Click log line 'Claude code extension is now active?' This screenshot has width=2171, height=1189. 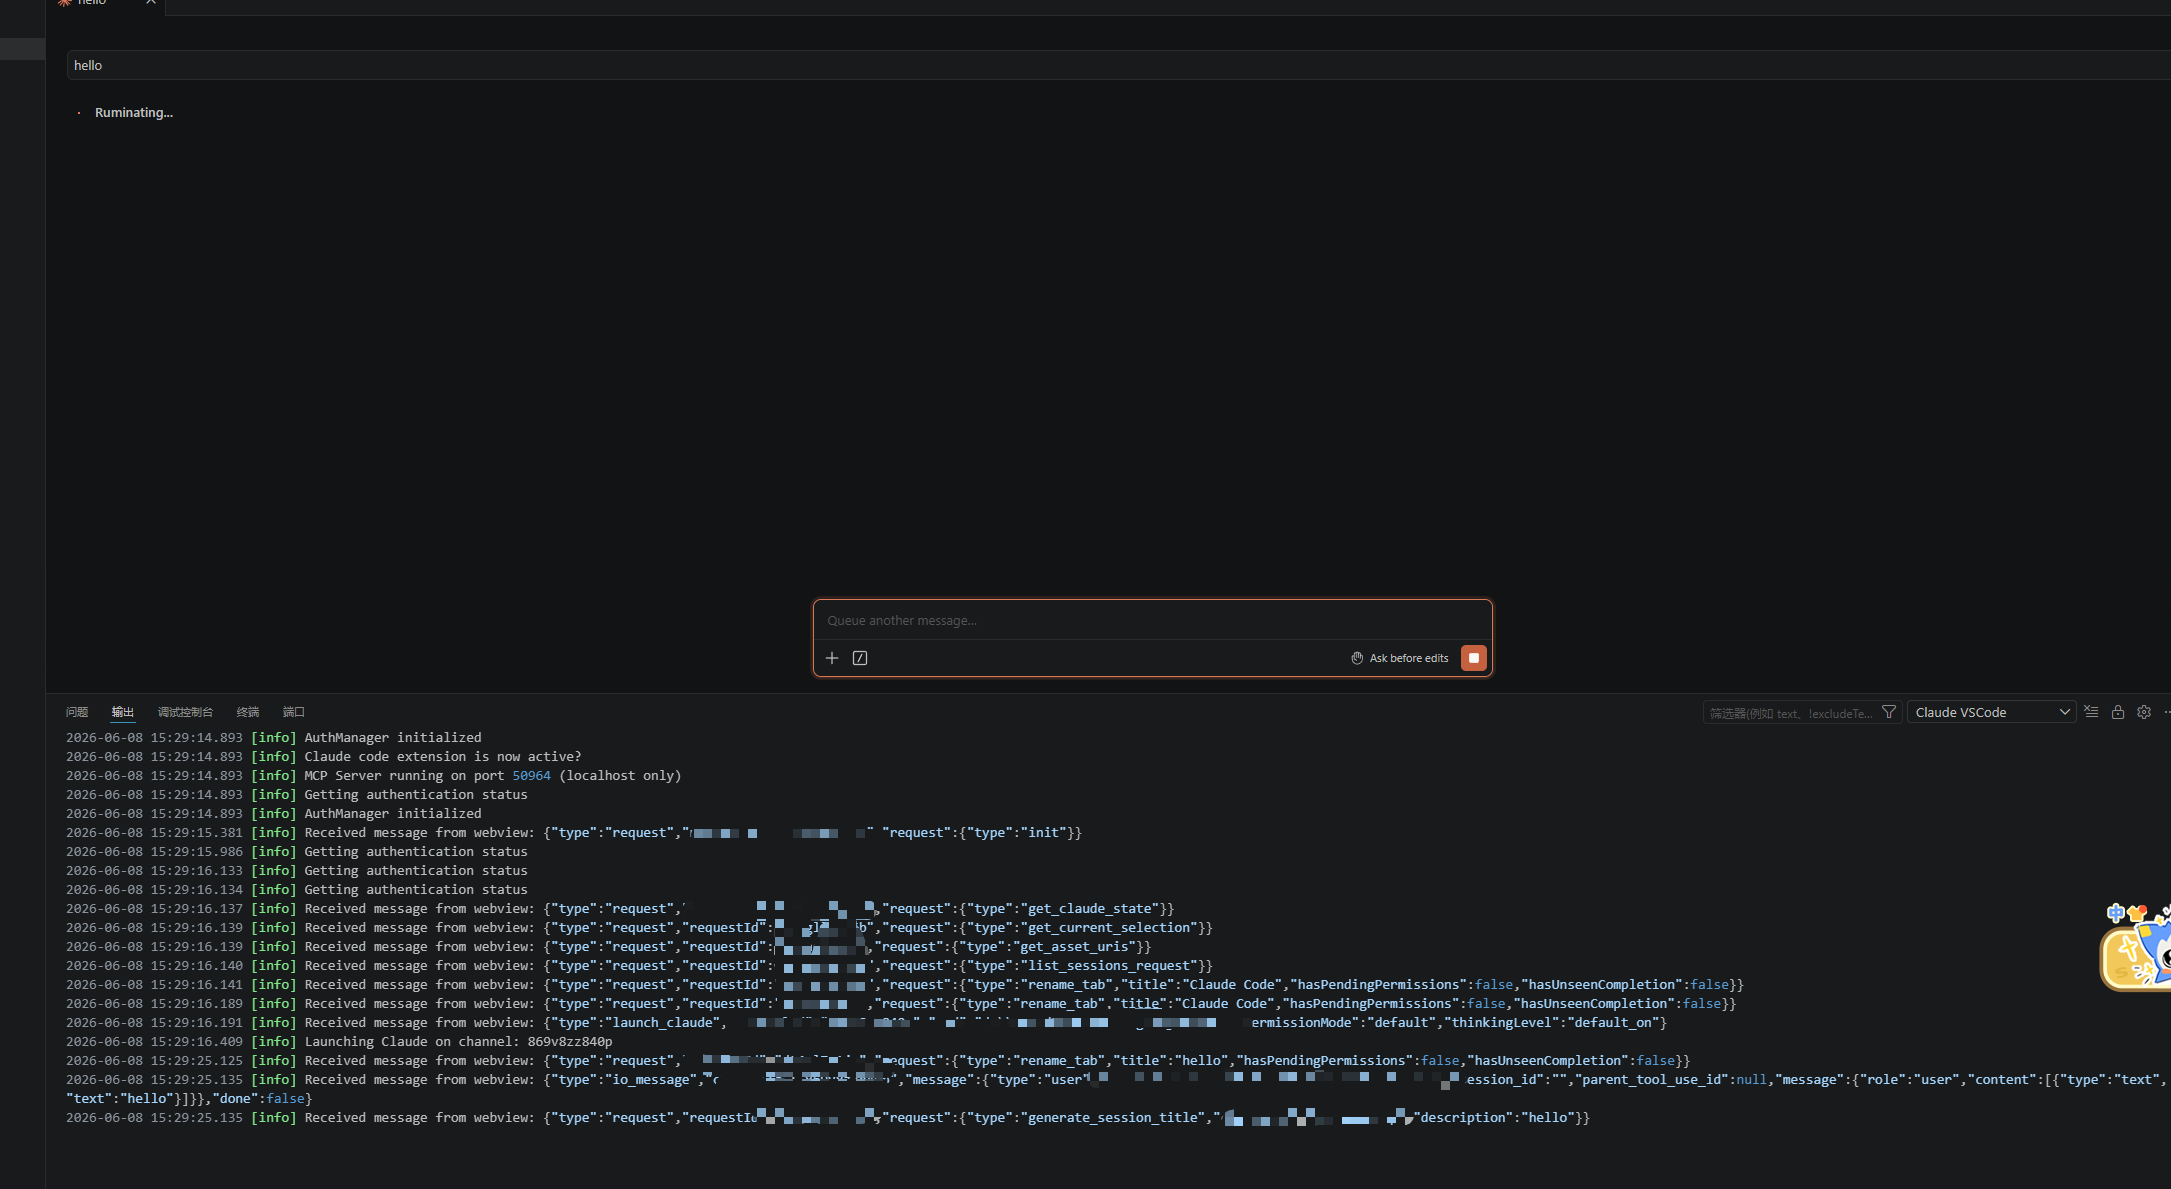pos(442,757)
